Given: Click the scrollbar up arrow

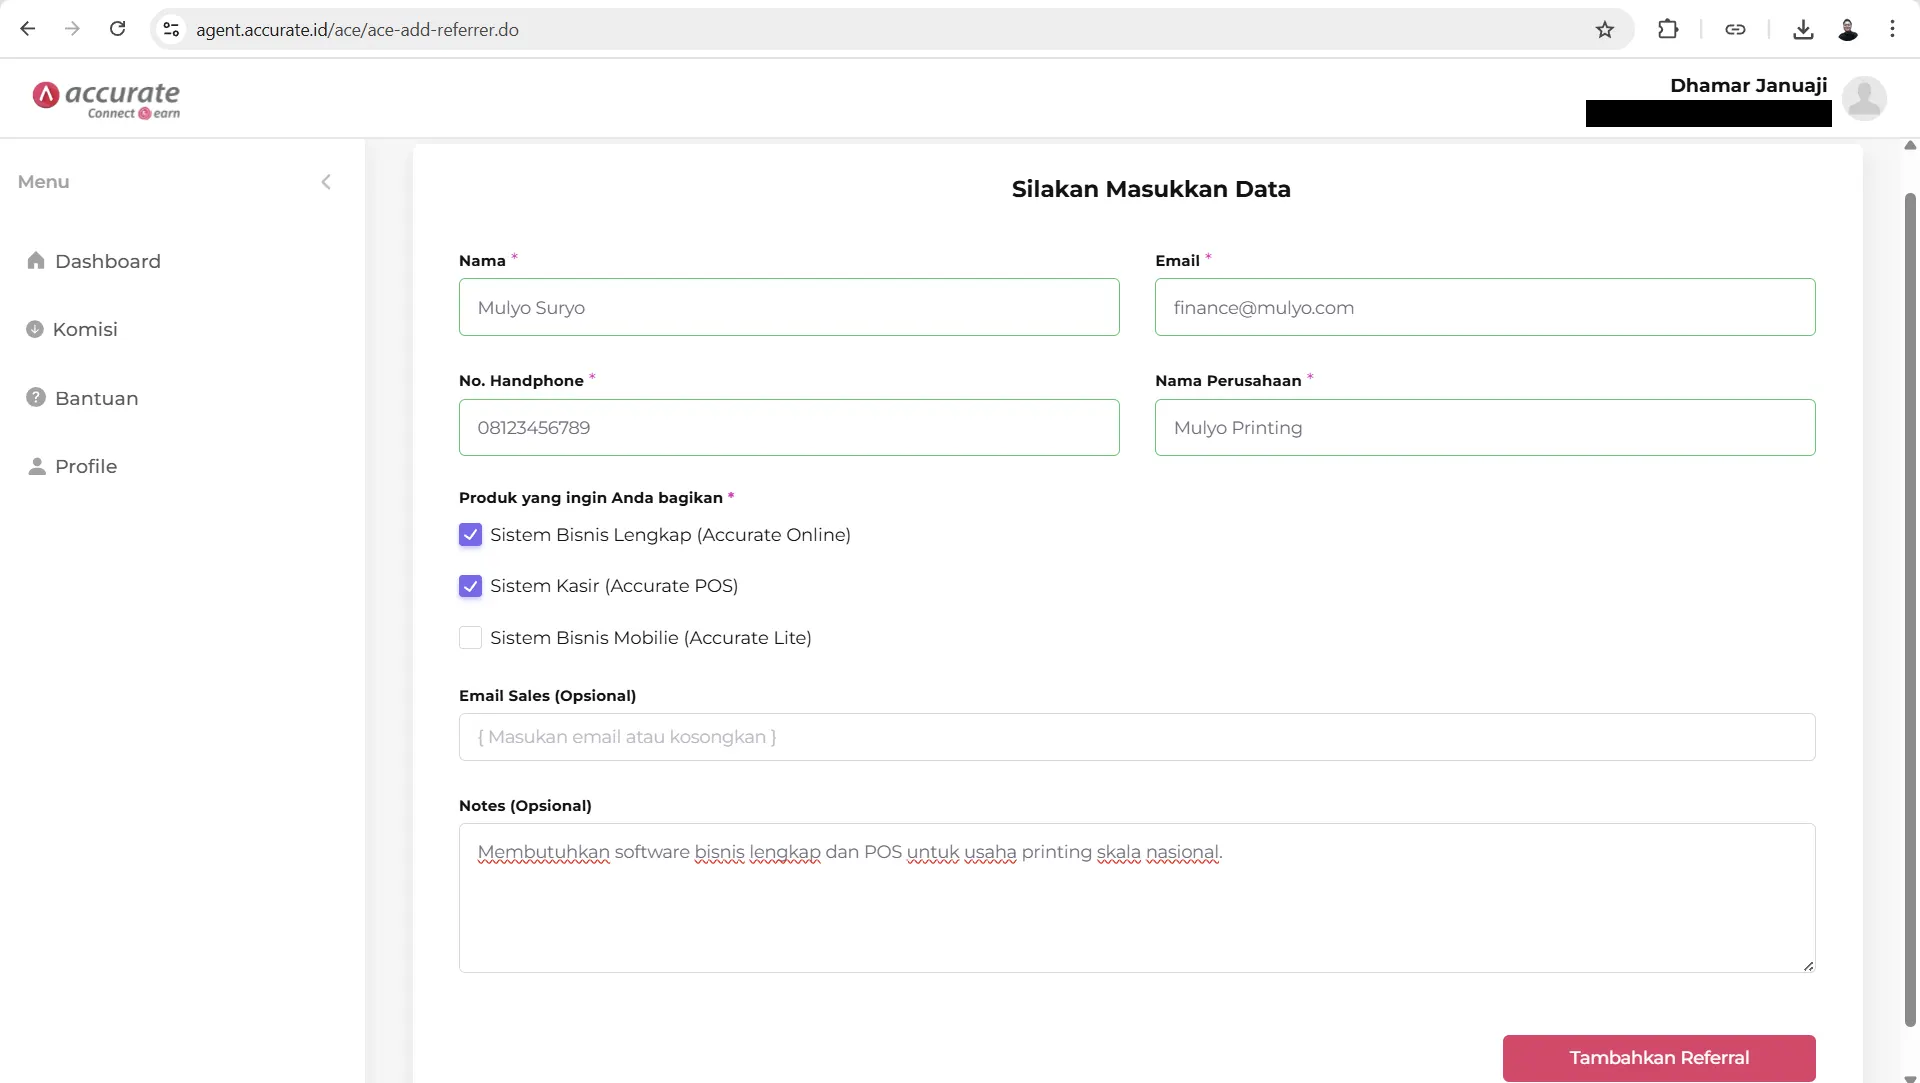Looking at the screenshot, I should click(x=1910, y=146).
